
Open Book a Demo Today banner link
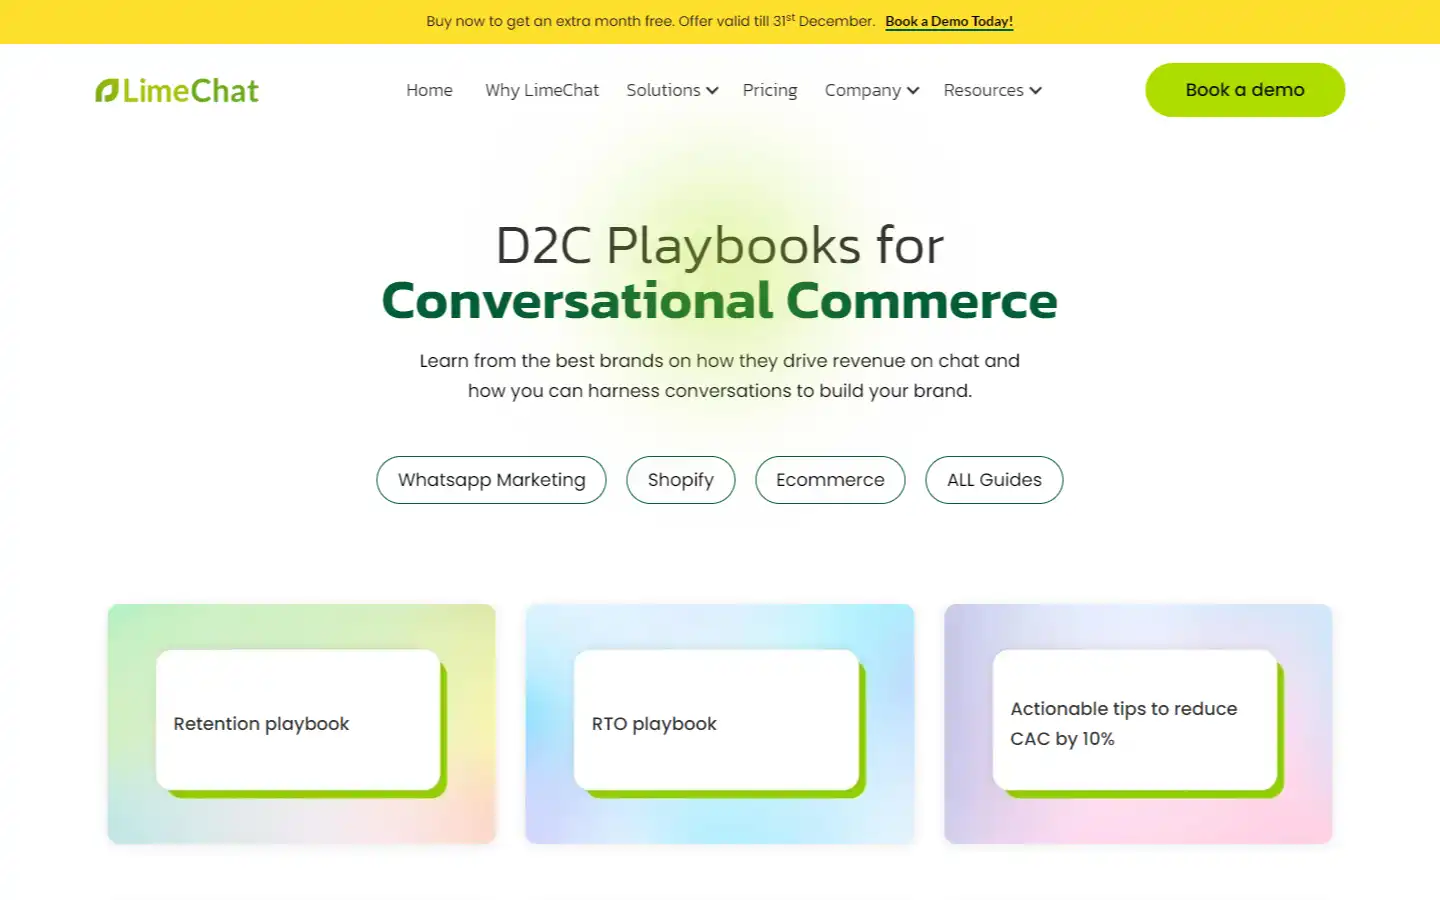tap(948, 21)
